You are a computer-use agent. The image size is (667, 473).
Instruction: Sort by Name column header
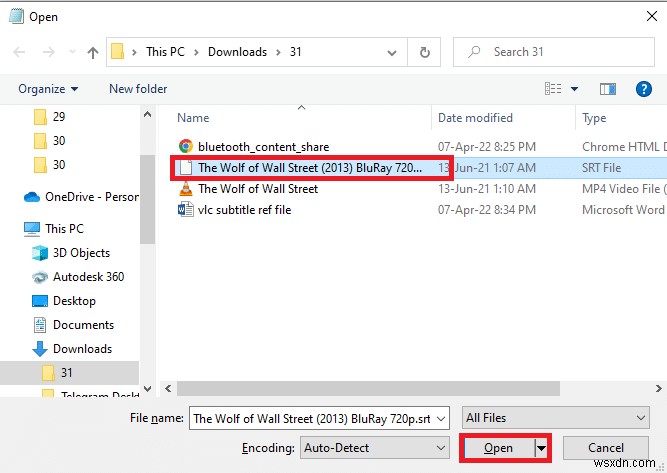tap(193, 118)
